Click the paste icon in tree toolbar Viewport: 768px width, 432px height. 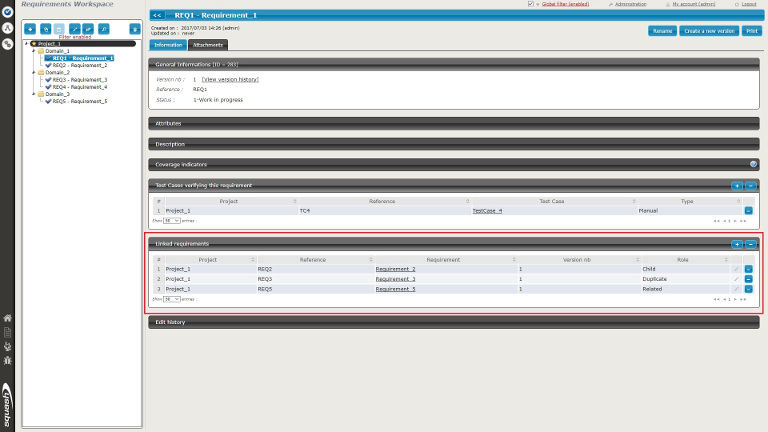pos(59,29)
